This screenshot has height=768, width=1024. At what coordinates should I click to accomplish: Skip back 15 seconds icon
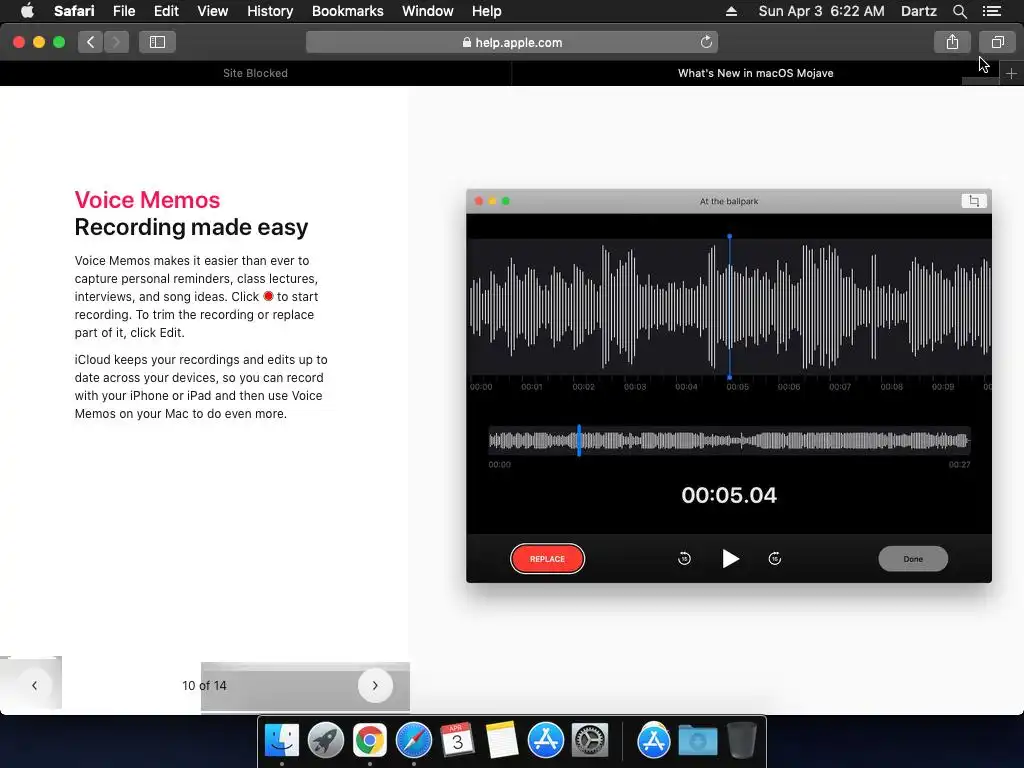pyautogui.click(x=684, y=558)
